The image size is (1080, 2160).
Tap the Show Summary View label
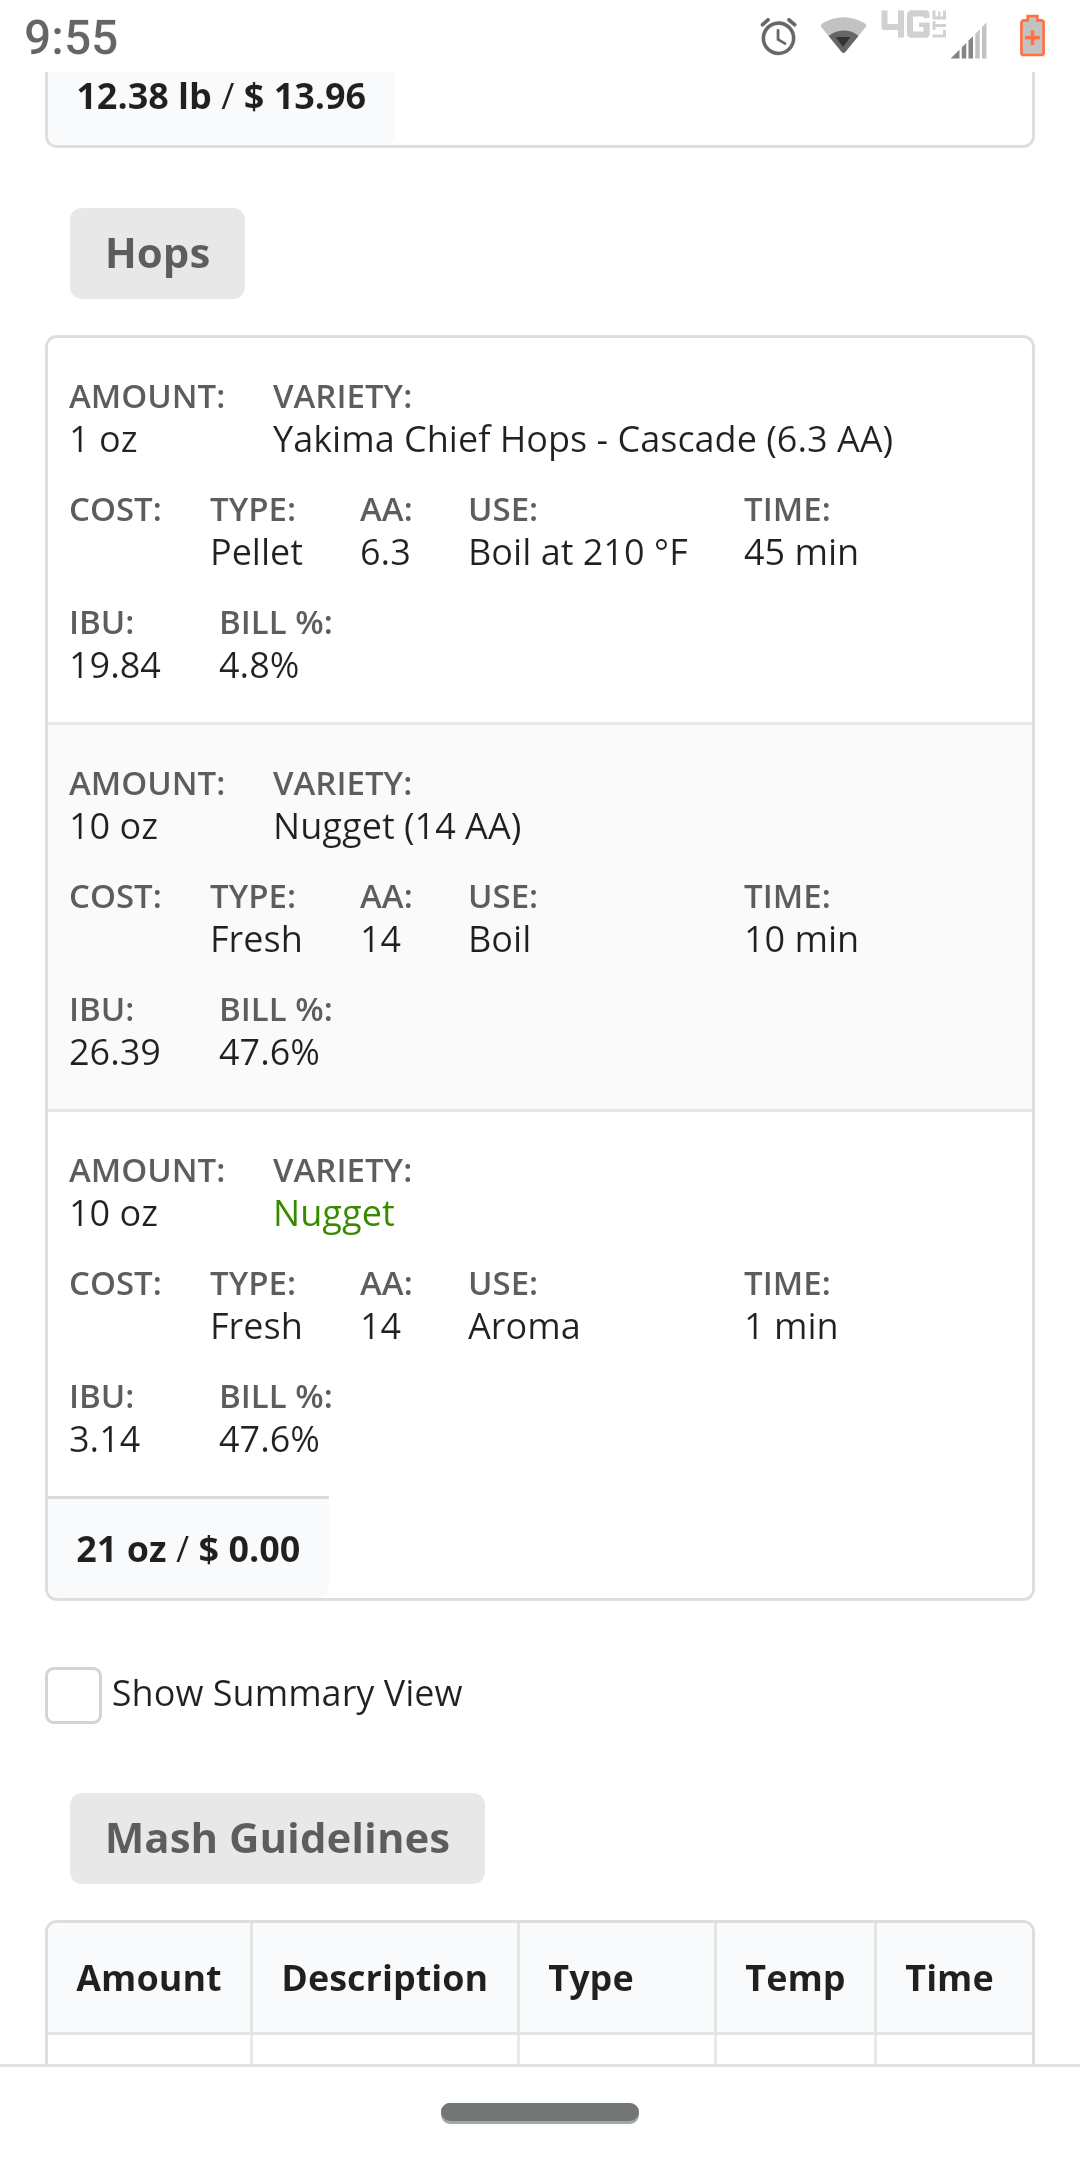click(286, 1694)
